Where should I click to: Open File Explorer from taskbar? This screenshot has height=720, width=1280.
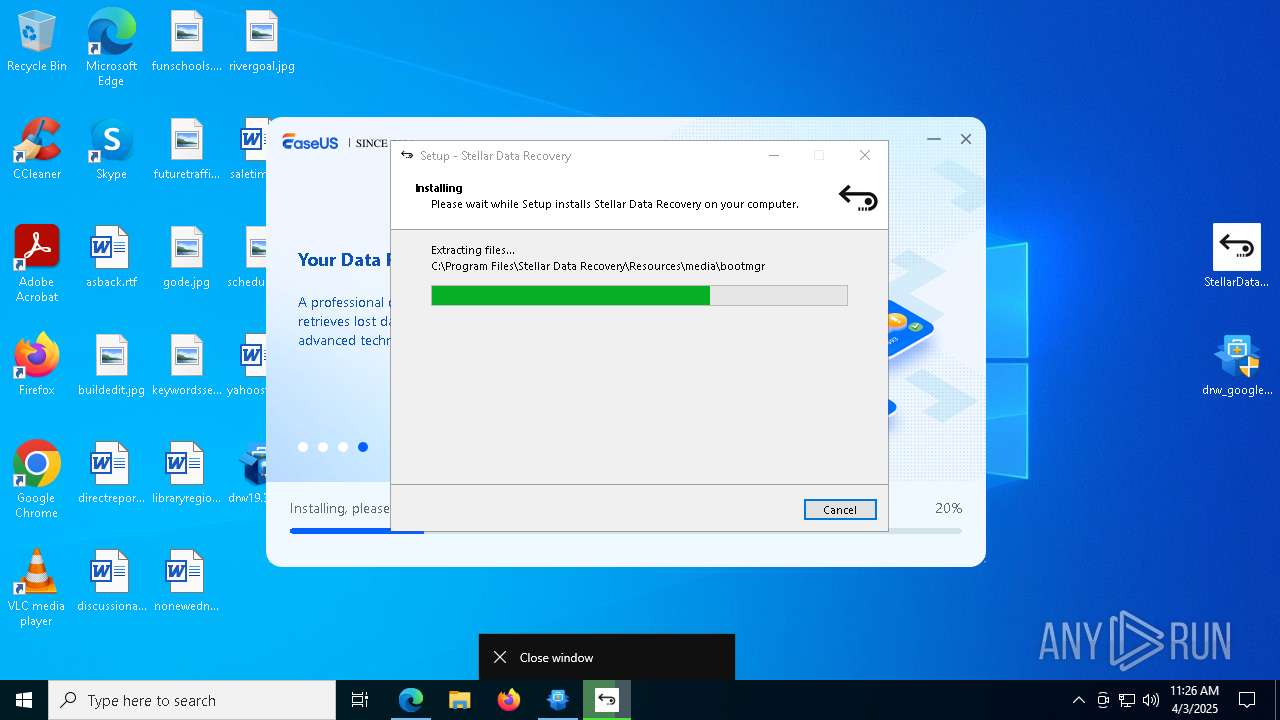pyautogui.click(x=460, y=700)
